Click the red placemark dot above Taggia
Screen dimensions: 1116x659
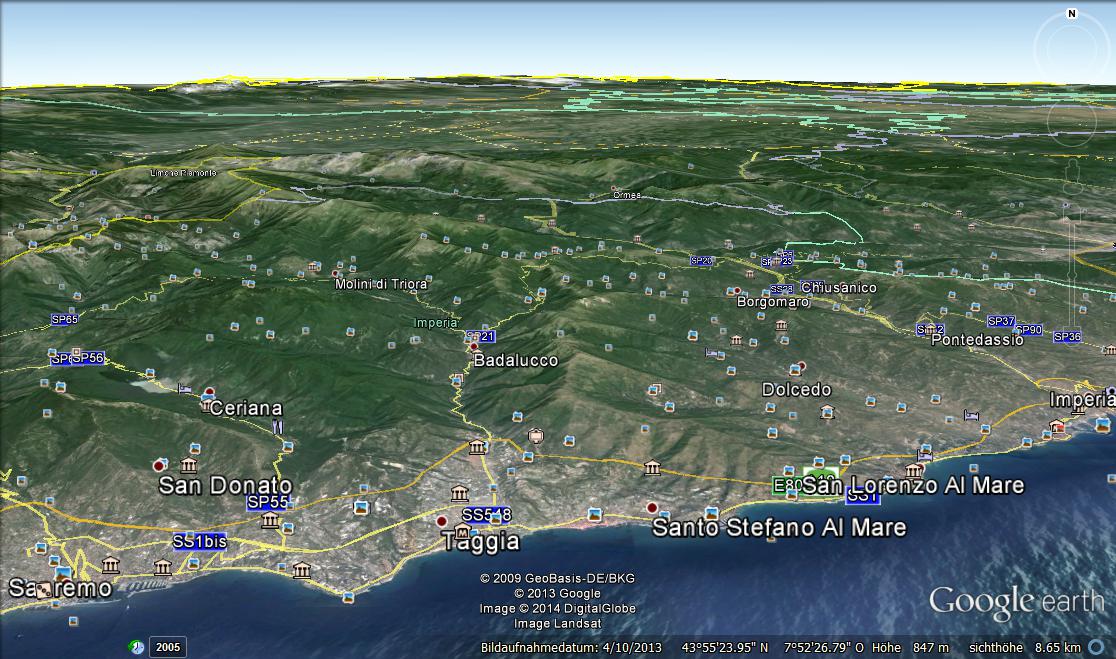pos(442,521)
